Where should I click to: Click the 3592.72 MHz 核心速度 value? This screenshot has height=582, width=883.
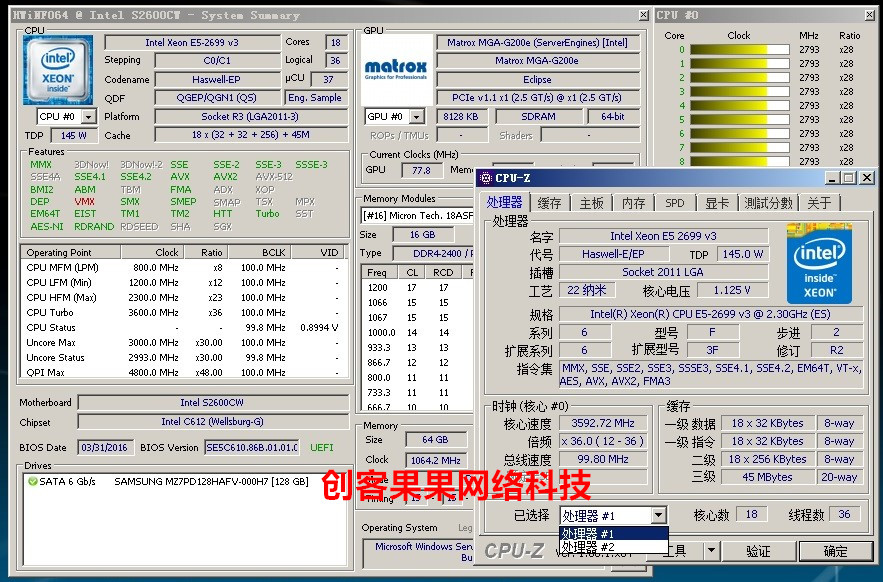[x=603, y=423]
